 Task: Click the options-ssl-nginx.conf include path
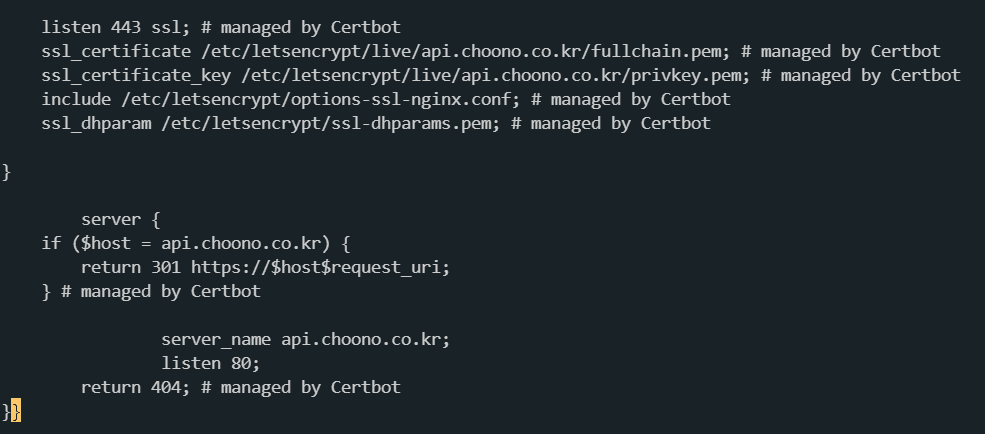tap(321, 99)
